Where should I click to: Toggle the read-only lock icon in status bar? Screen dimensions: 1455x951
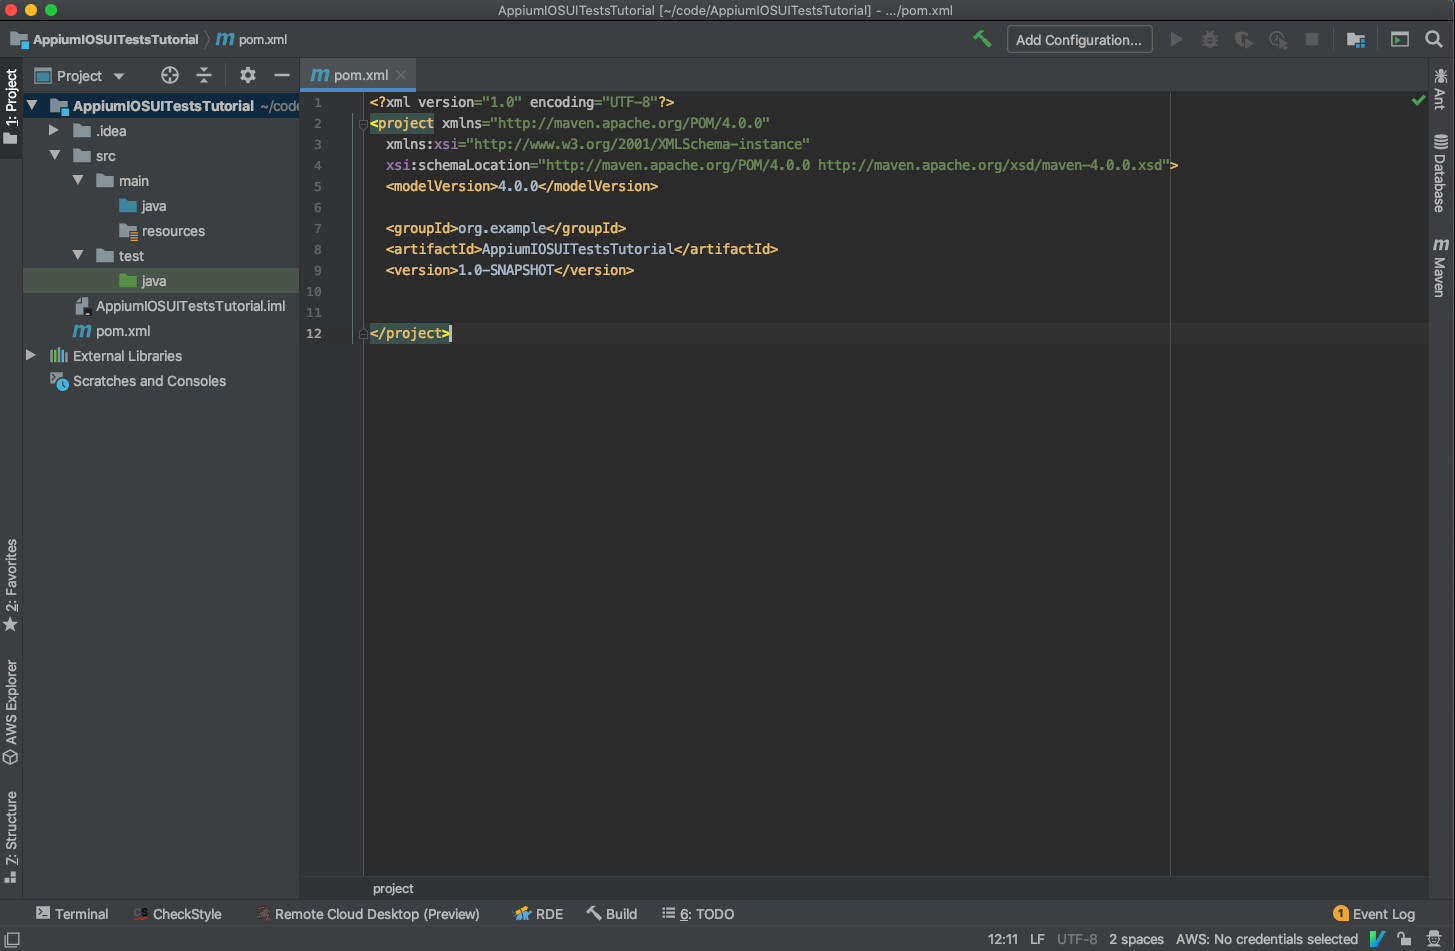pos(1405,939)
